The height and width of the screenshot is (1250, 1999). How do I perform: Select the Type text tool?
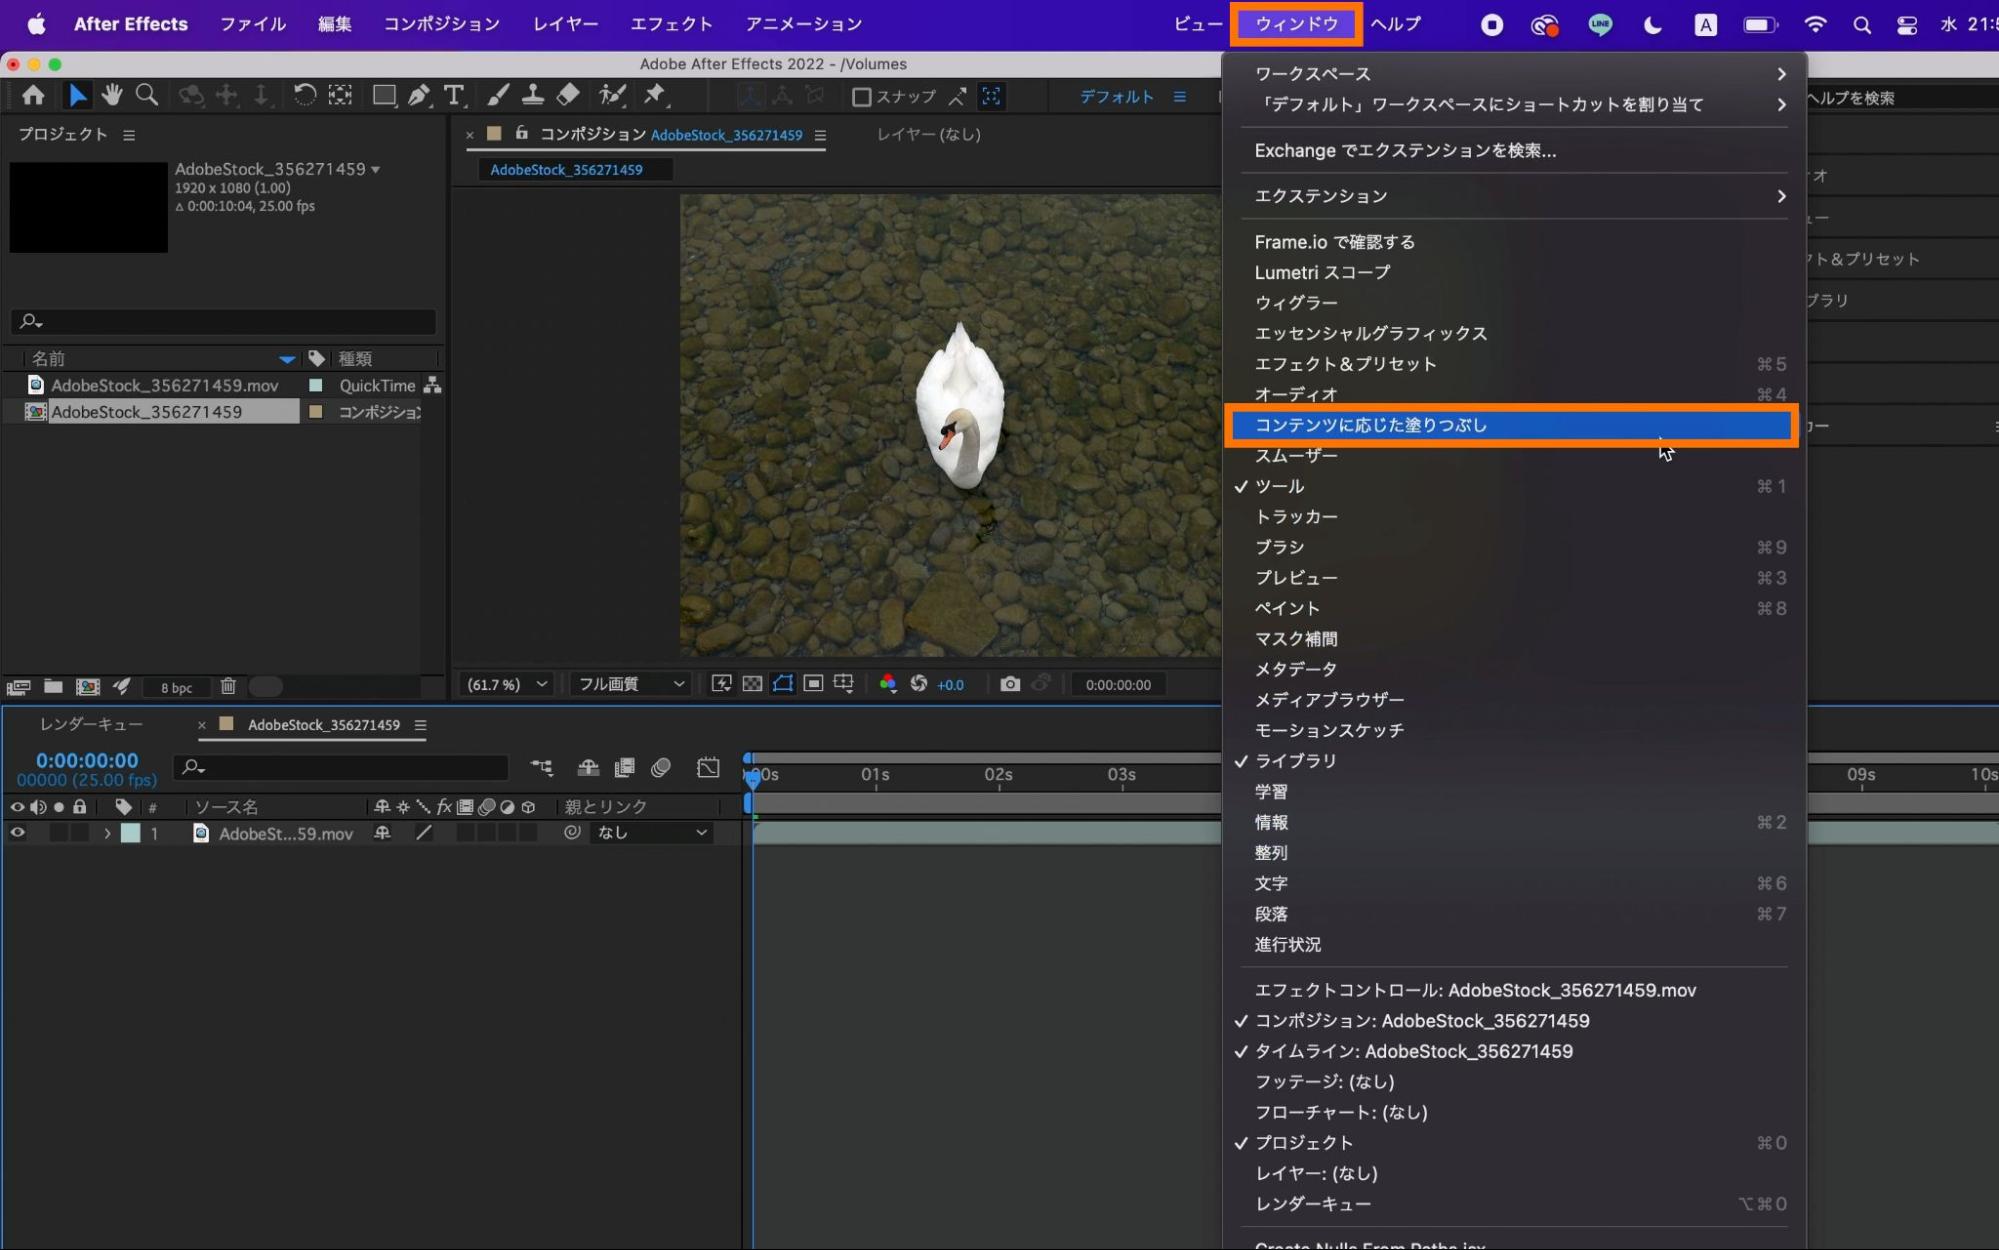[x=454, y=95]
